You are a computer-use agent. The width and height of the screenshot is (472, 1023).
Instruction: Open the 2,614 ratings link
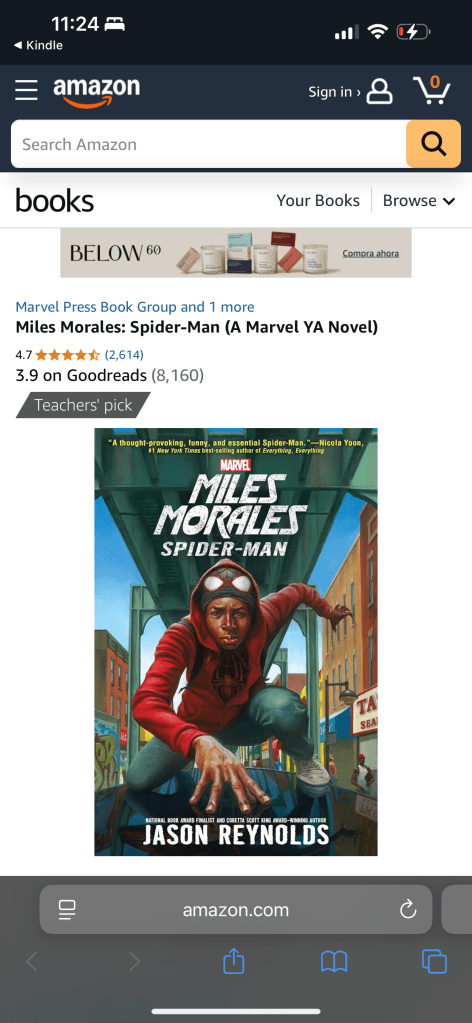pos(124,354)
